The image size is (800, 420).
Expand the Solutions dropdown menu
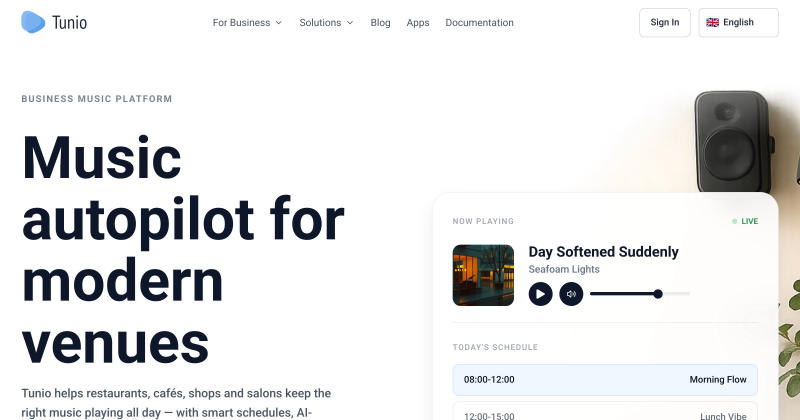coord(326,22)
